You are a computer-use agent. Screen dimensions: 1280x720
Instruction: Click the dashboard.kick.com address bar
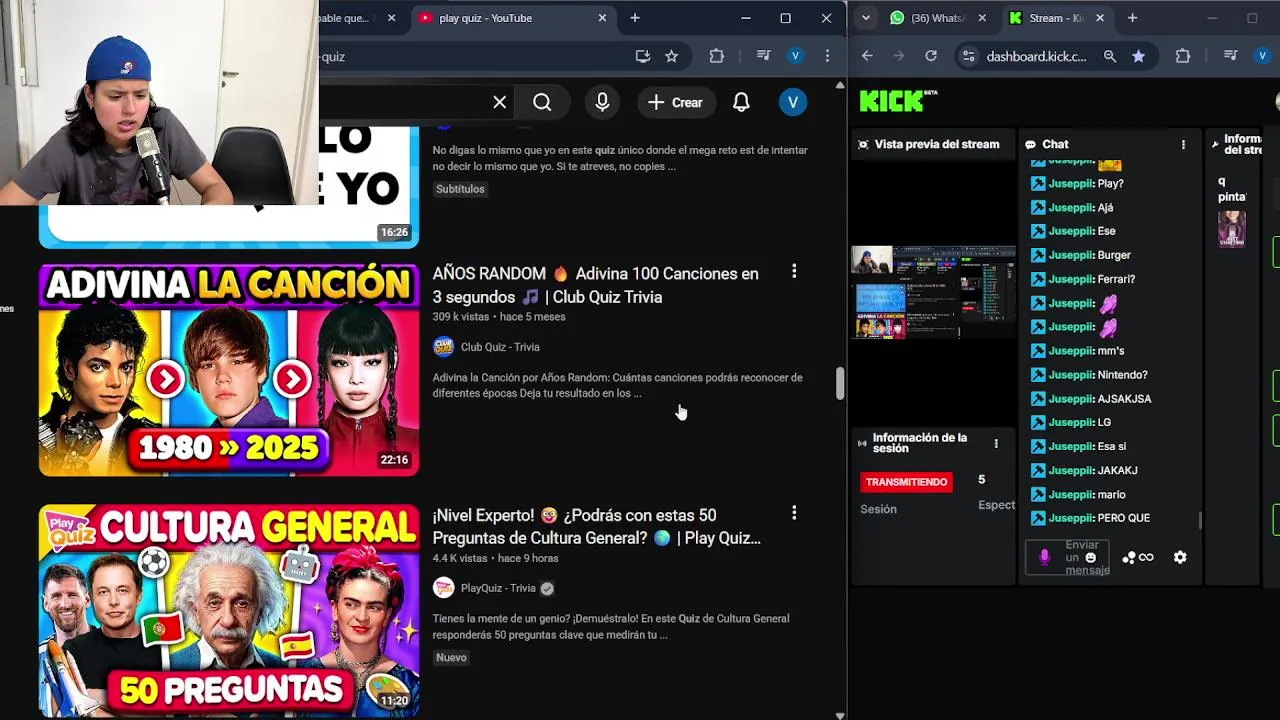click(1036, 56)
